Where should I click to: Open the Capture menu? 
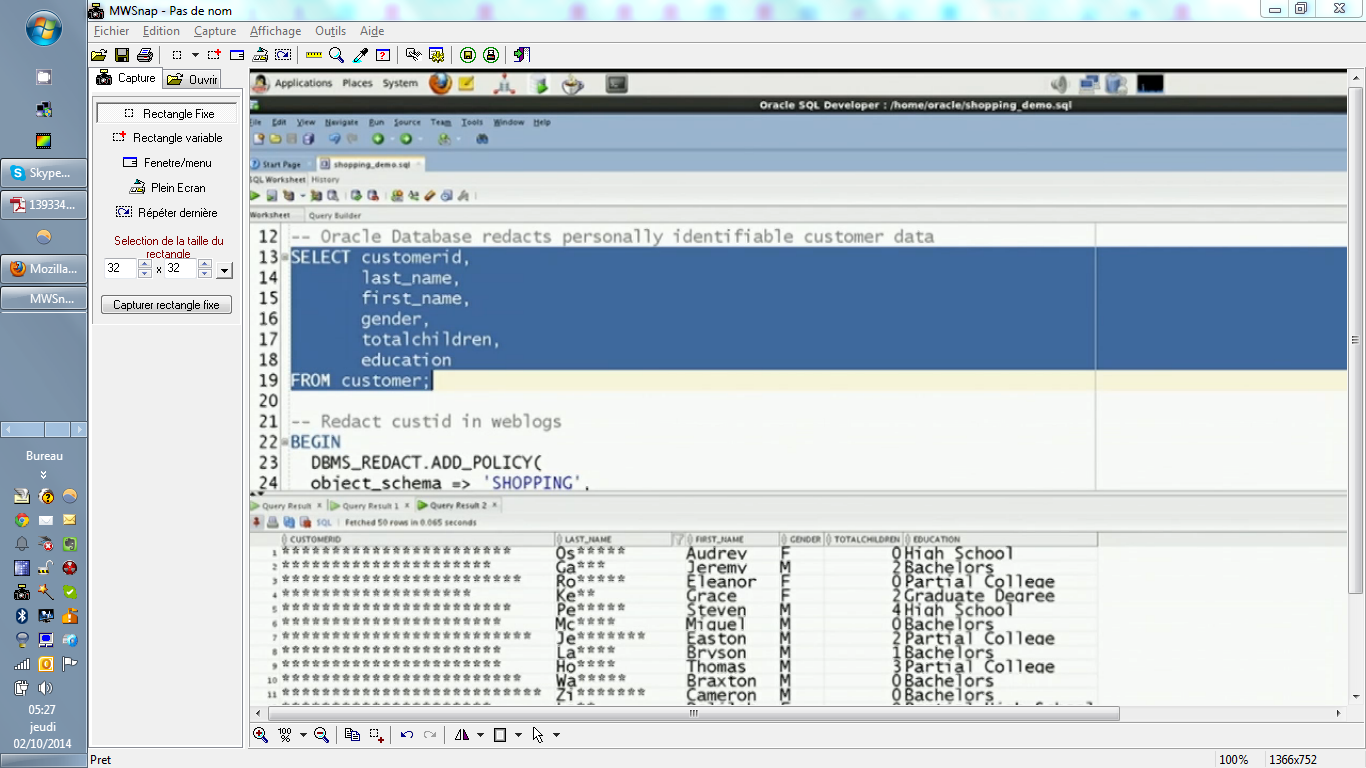point(215,31)
